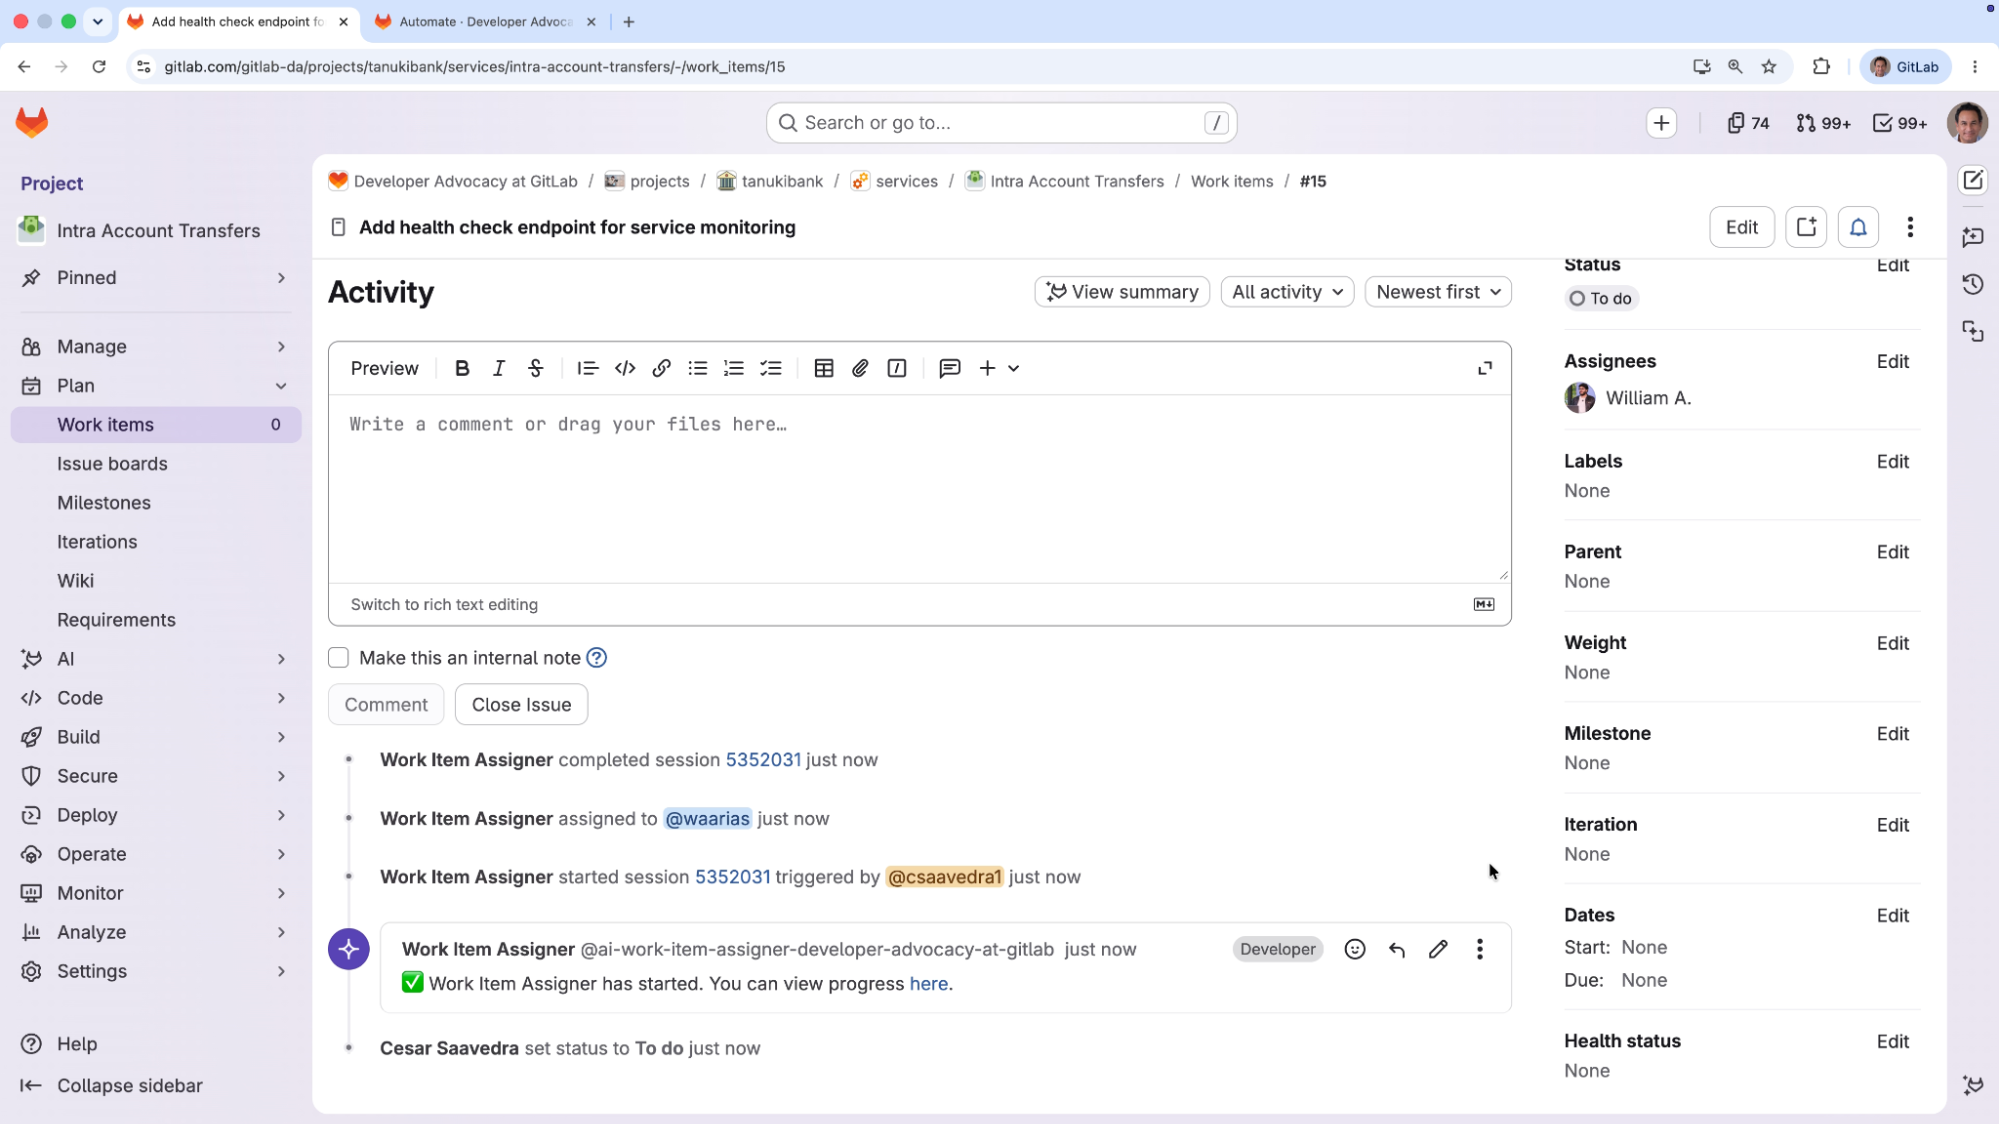Open session 5352031 completed link

point(763,760)
